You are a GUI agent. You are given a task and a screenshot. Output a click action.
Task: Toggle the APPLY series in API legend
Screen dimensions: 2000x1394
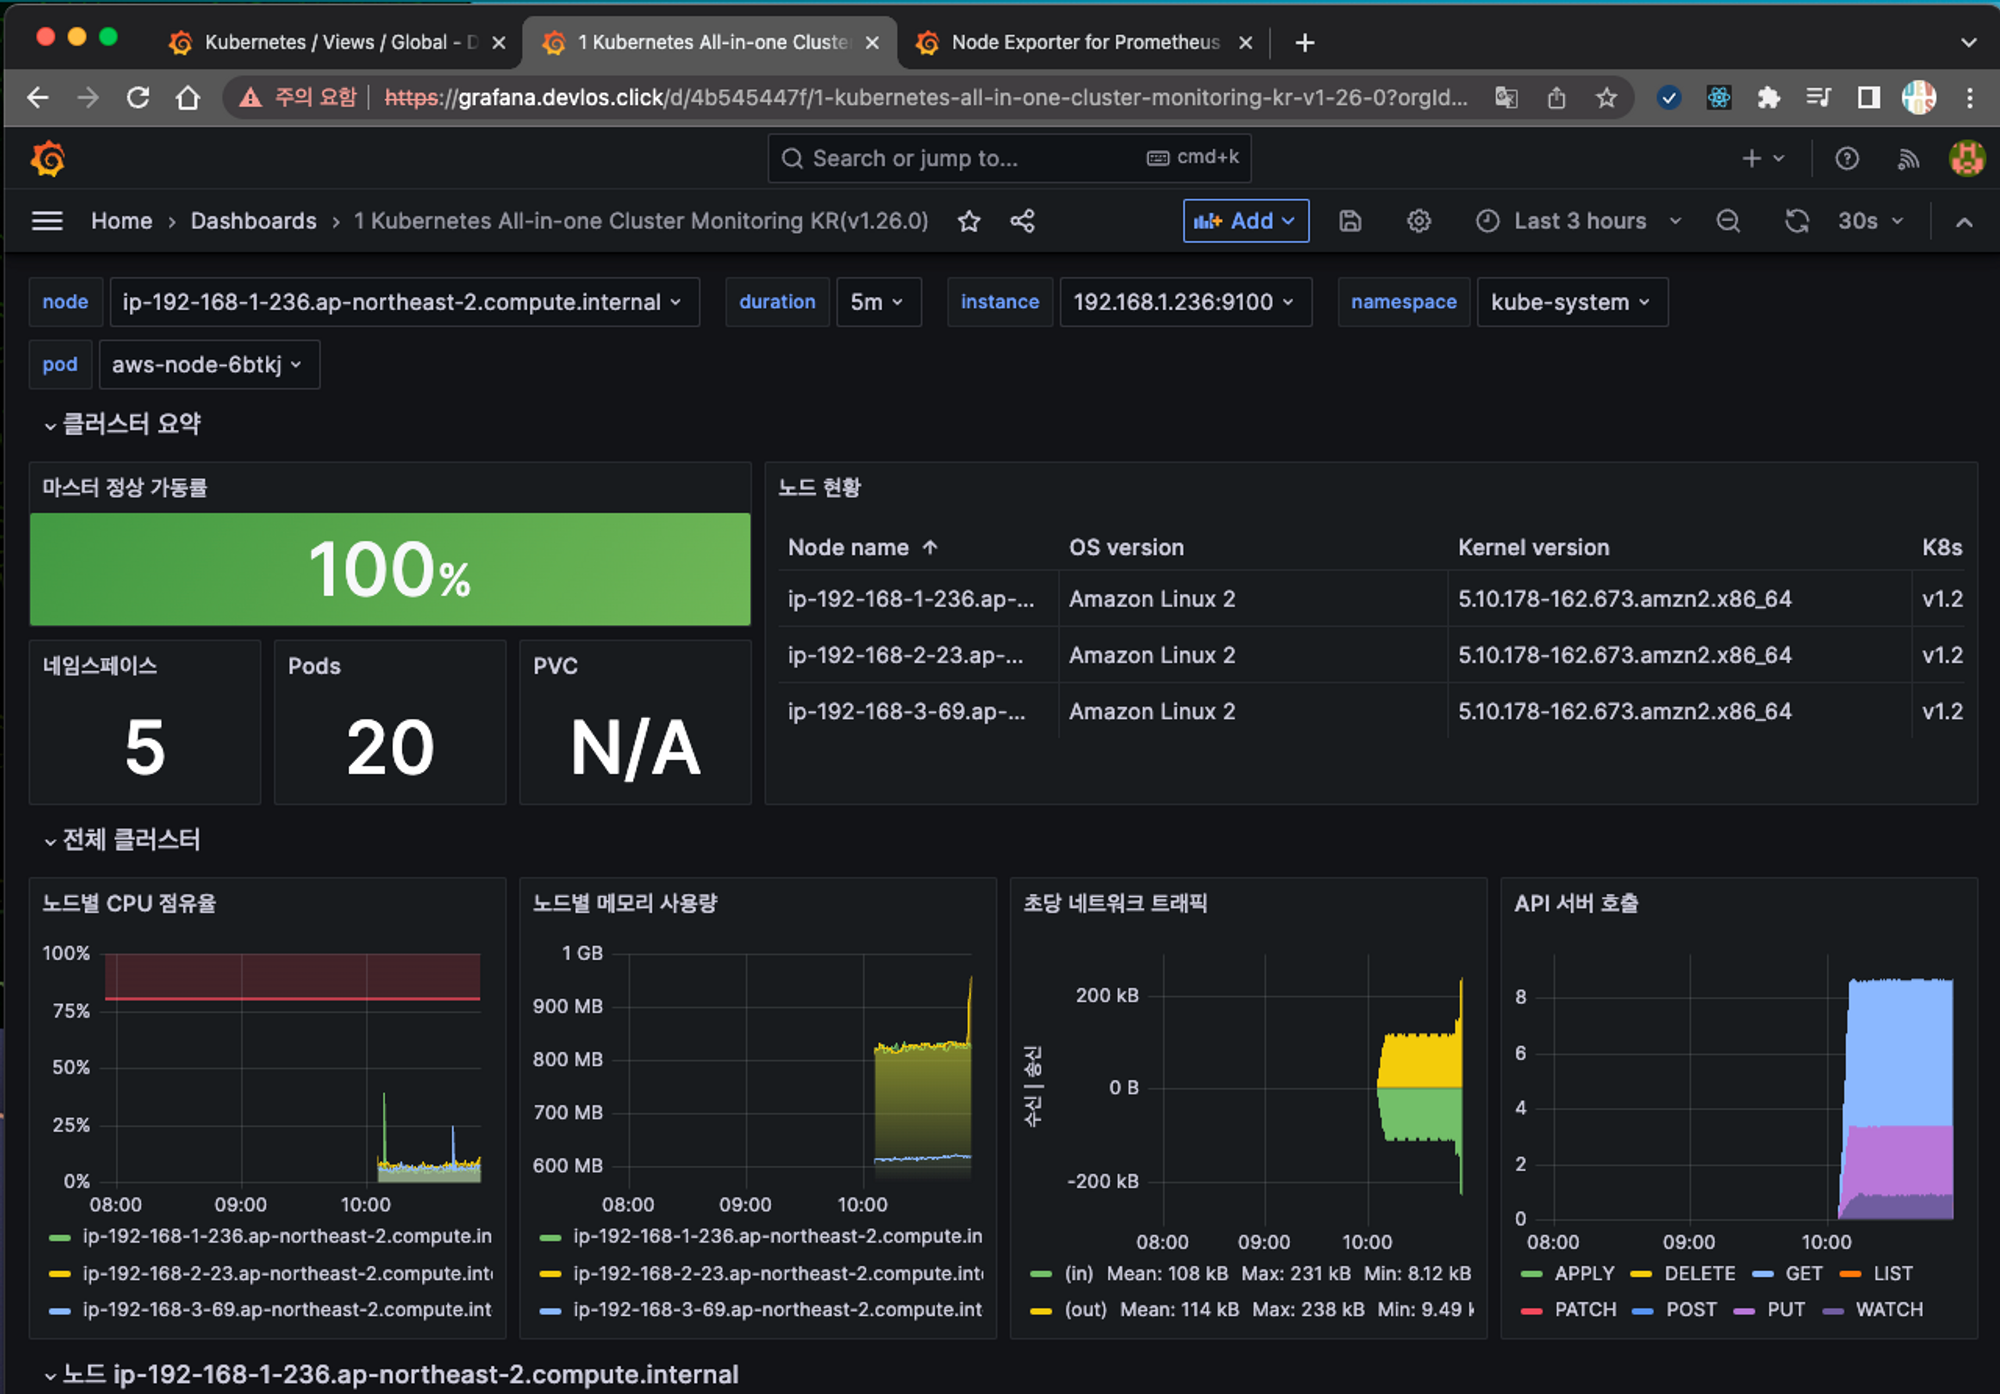[1584, 1273]
